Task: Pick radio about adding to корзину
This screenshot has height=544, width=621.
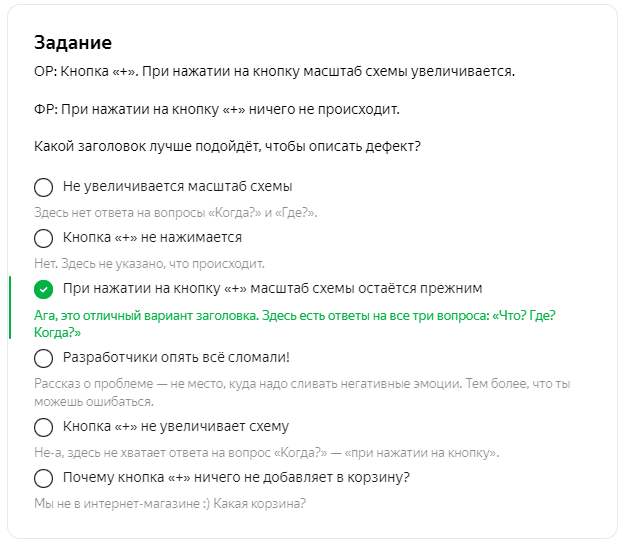Action: tap(44, 478)
